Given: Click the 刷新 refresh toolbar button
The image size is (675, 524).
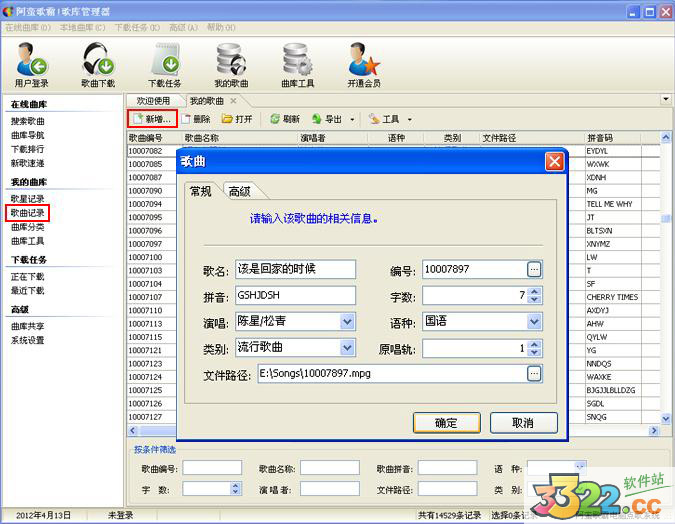Looking at the screenshot, I should click(x=285, y=119).
